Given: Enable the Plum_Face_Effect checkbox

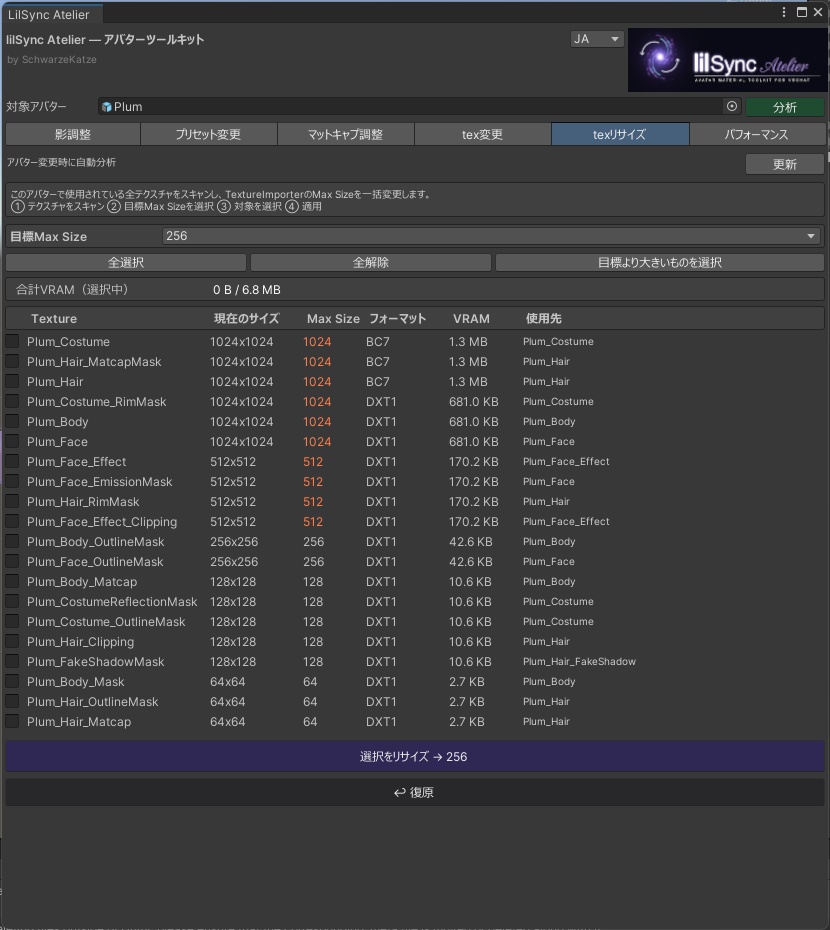Looking at the screenshot, I should click(x=12, y=461).
